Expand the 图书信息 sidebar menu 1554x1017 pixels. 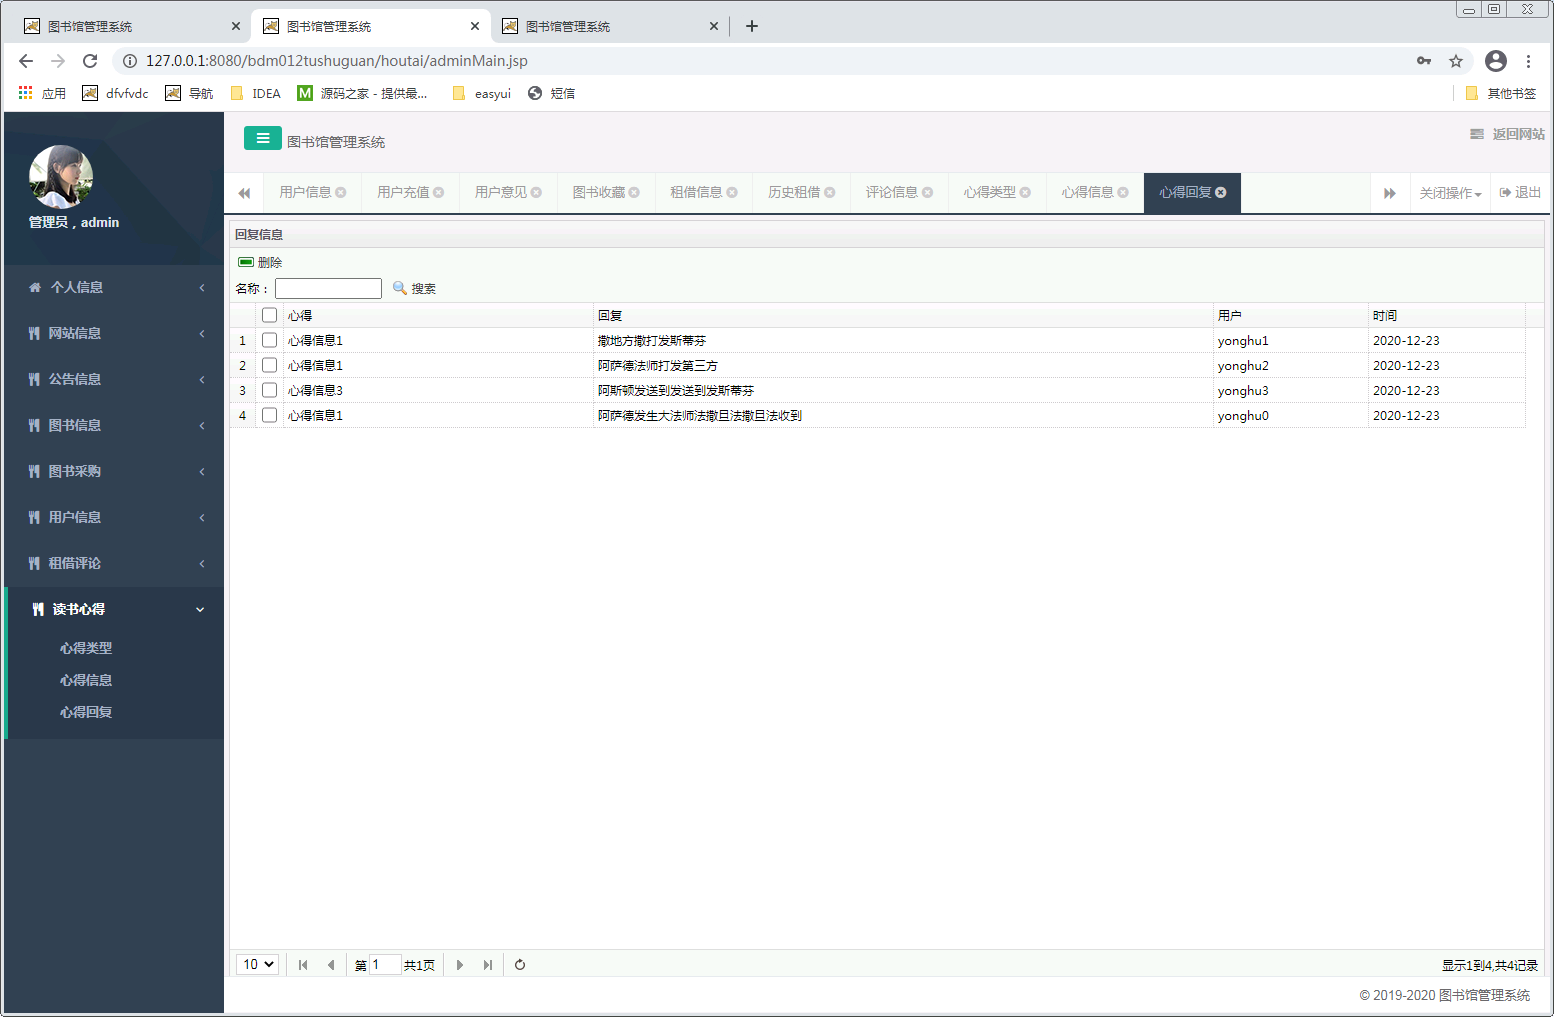point(114,425)
